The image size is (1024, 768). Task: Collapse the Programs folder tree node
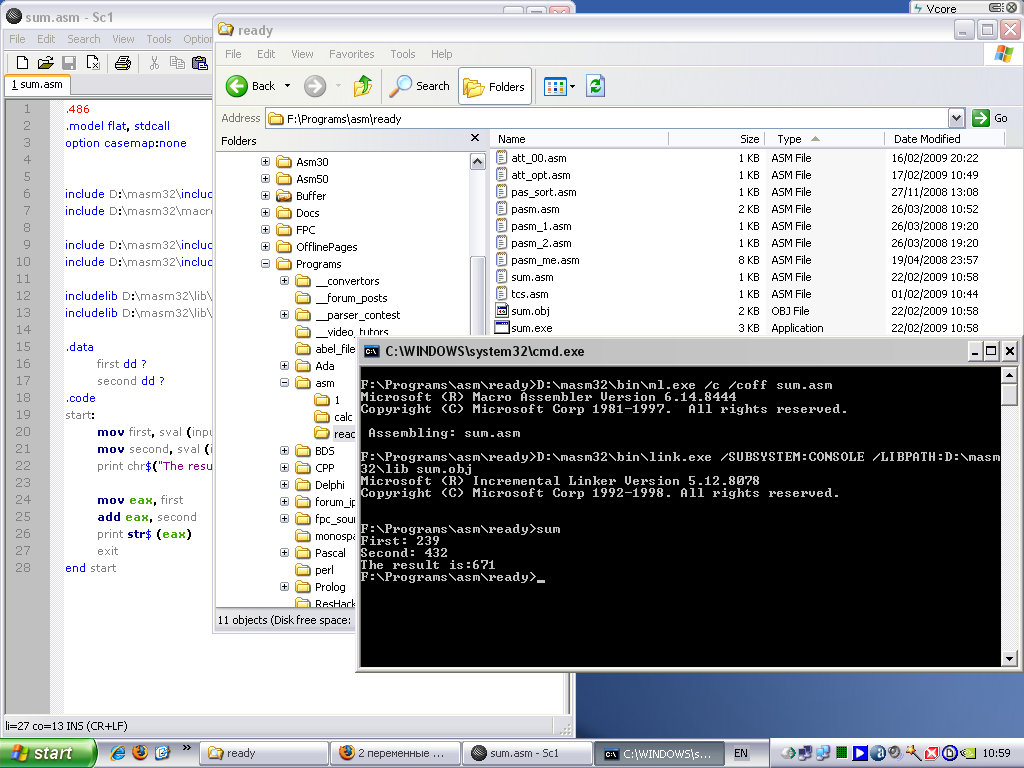pyautogui.click(x=266, y=264)
